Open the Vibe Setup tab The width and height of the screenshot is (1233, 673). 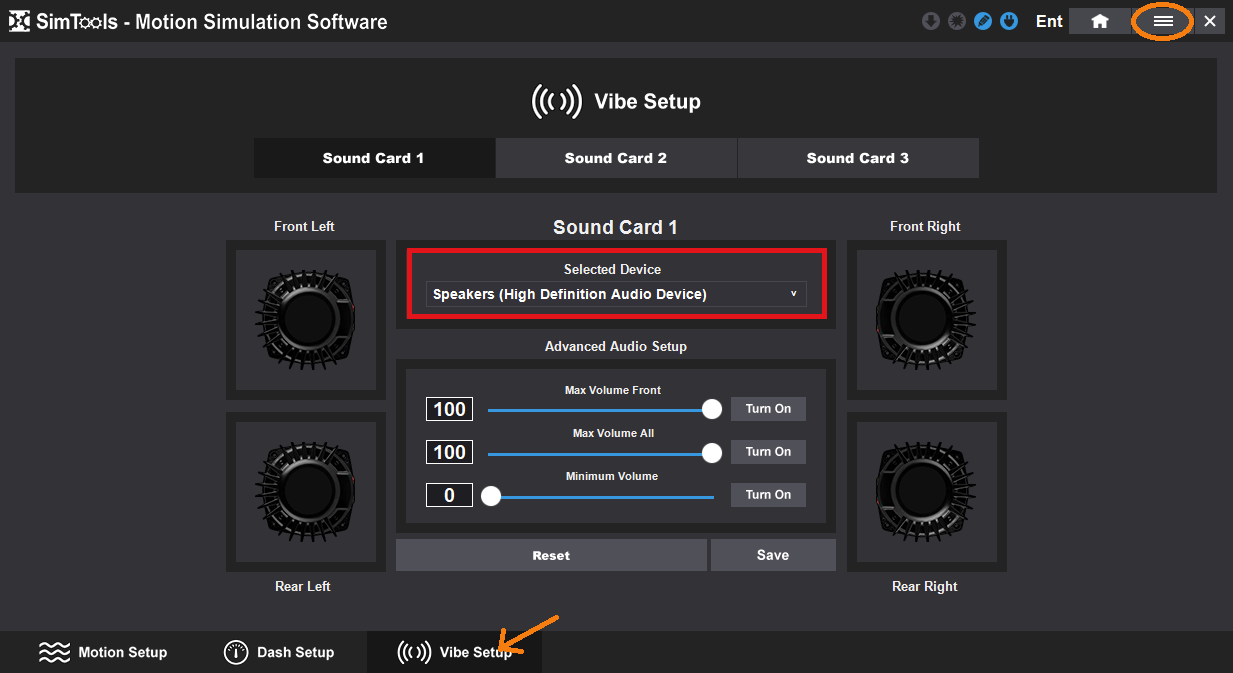pos(454,652)
